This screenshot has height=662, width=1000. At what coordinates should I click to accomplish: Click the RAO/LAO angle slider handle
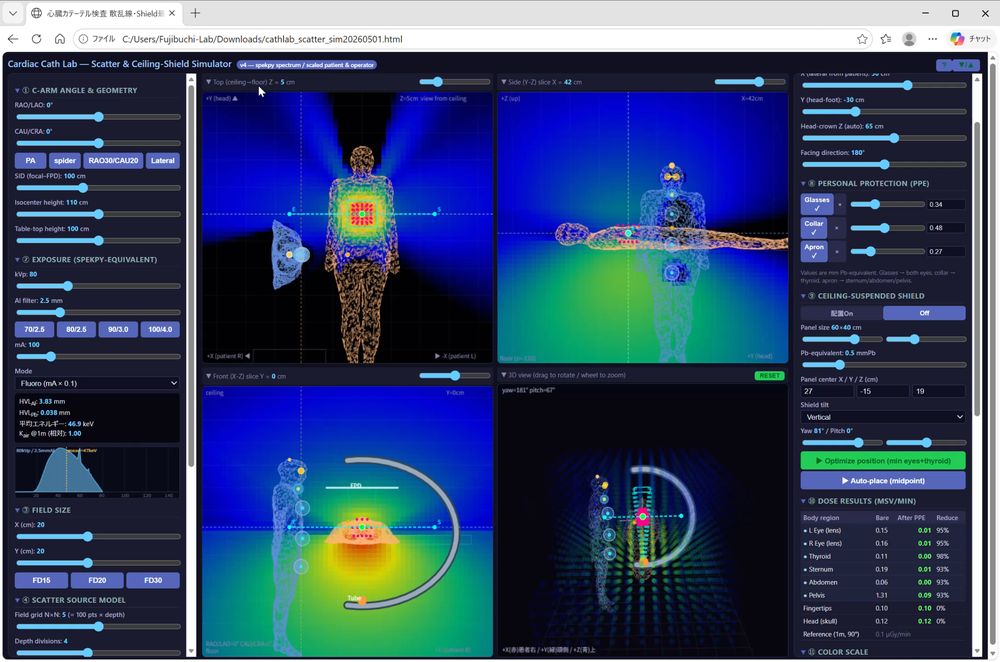coord(98,117)
